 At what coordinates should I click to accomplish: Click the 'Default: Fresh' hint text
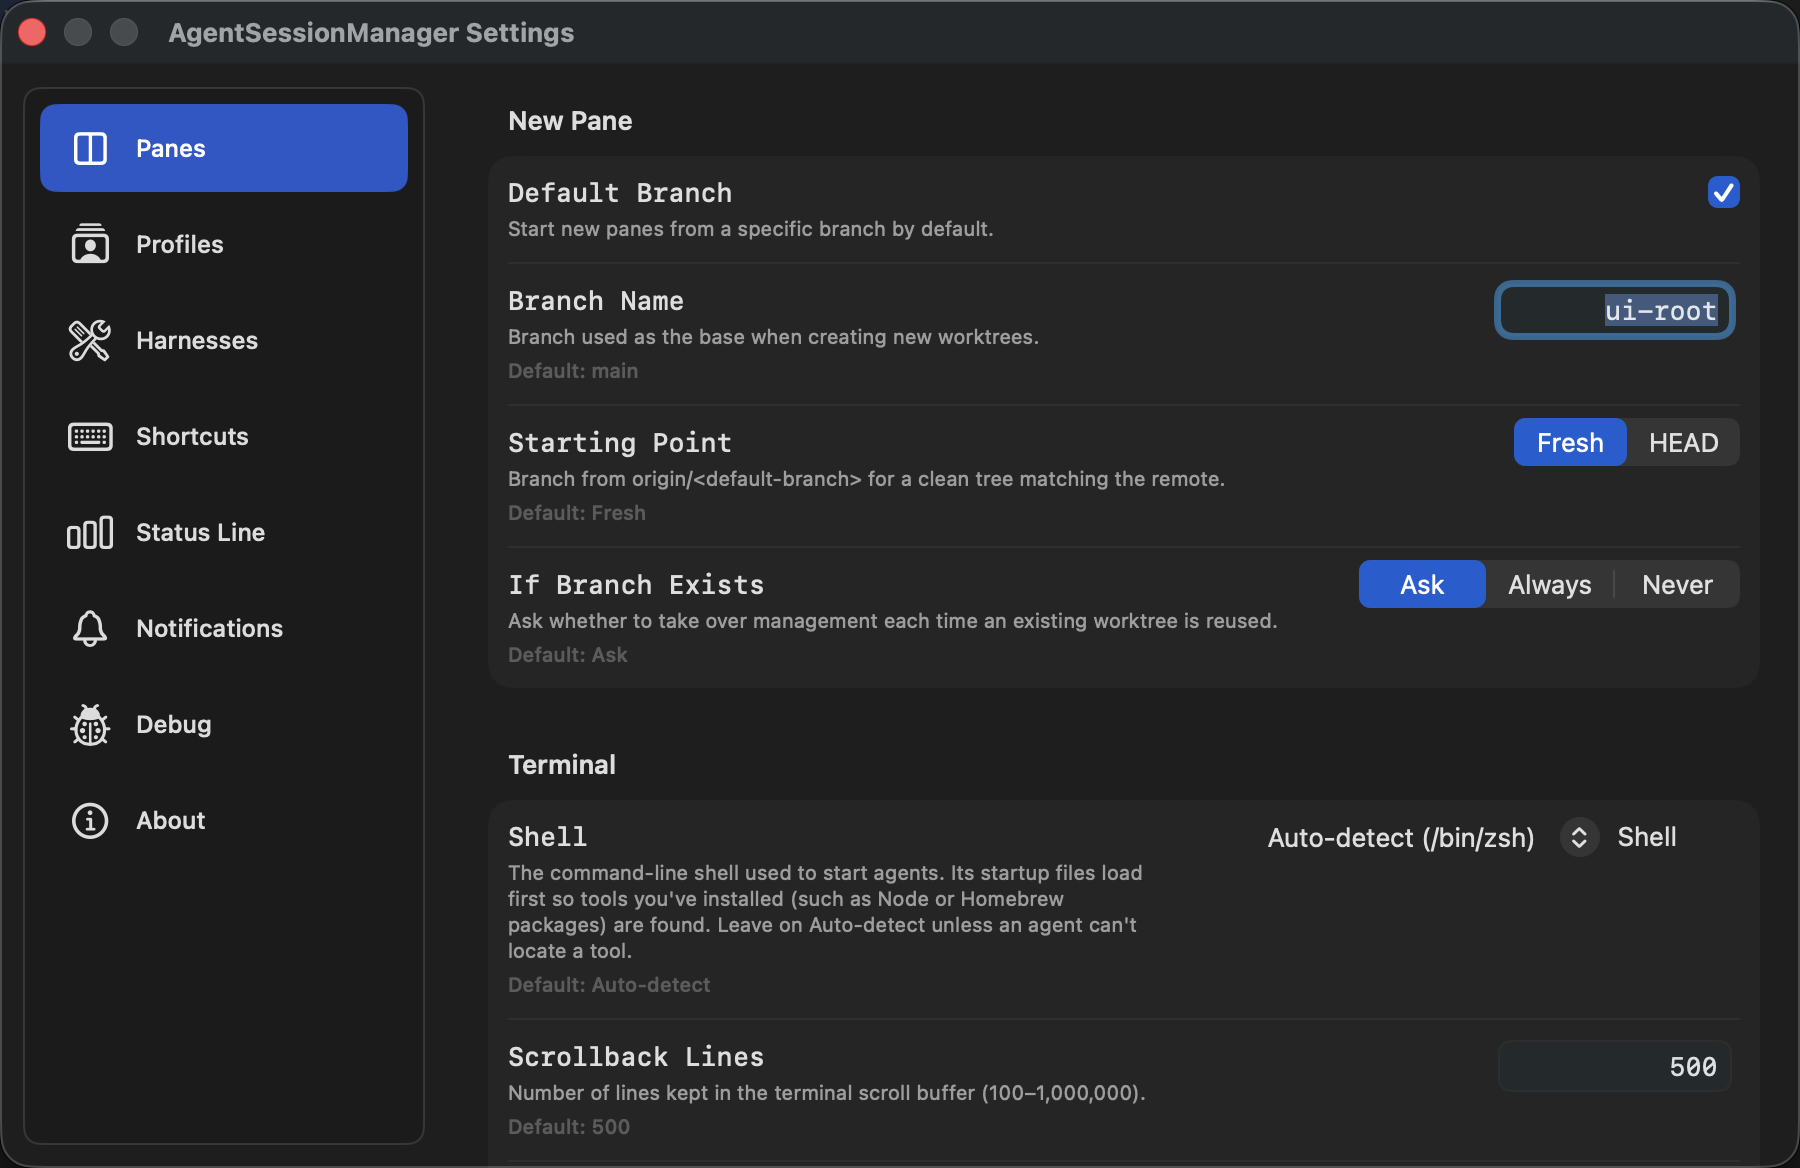pos(577,513)
